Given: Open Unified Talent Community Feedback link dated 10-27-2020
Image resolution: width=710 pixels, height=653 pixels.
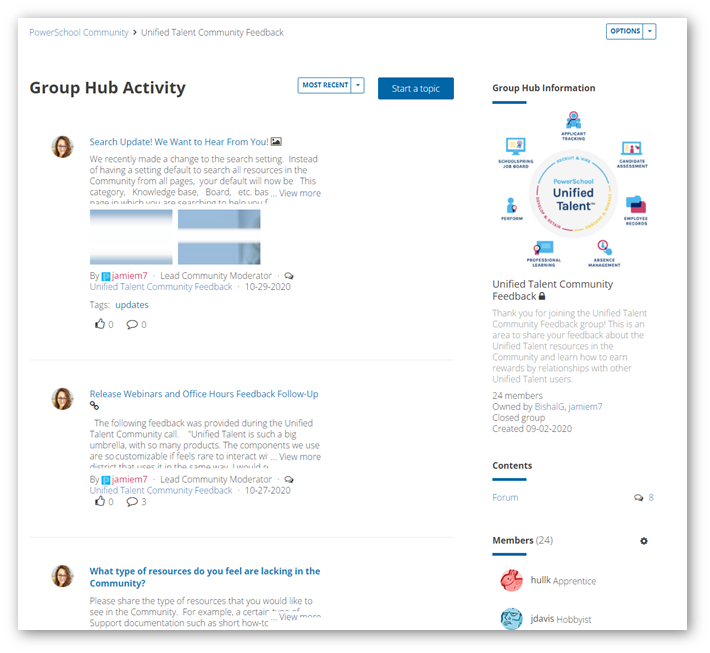Looking at the screenshot, I should [x=161, y=490].
